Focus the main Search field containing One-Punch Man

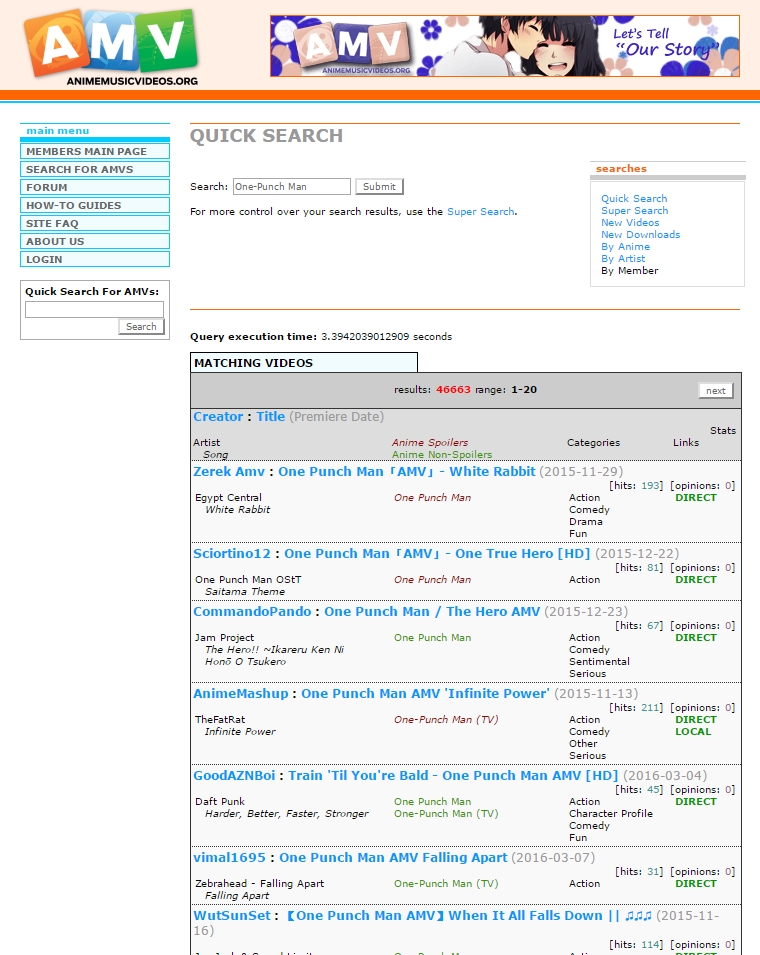292,186
